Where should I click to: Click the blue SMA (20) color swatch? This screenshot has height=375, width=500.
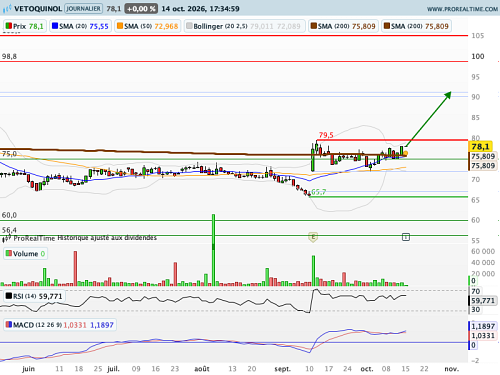coord(55,26)
